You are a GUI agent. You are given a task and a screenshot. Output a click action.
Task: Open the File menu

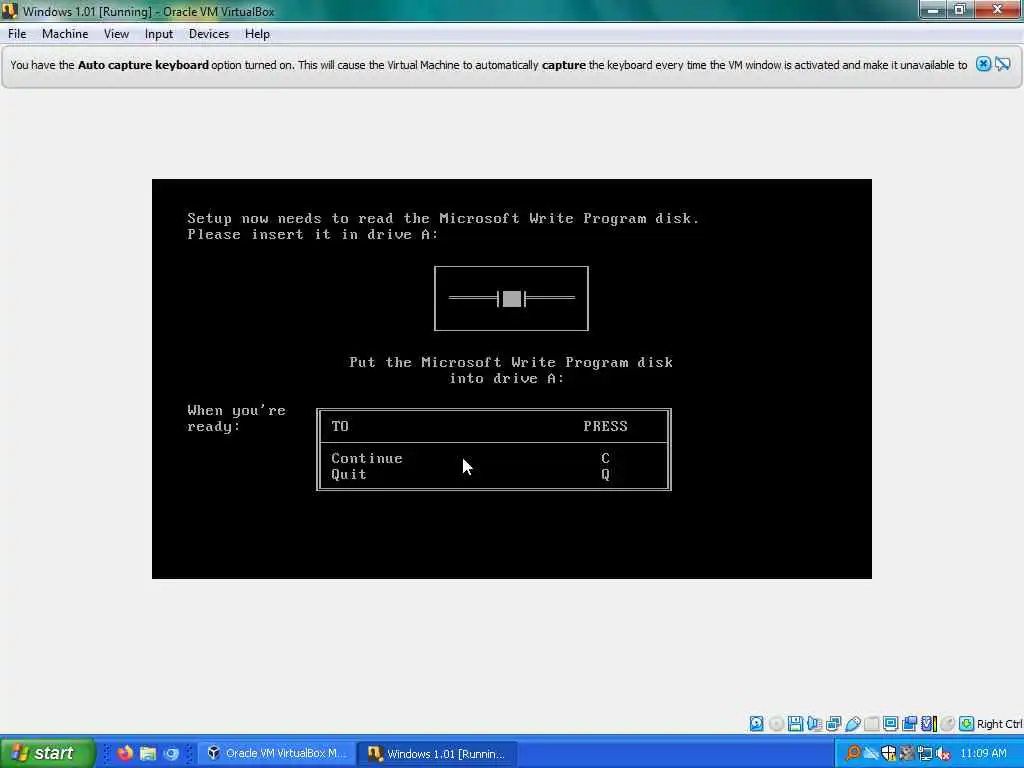[x=17, y=34]
